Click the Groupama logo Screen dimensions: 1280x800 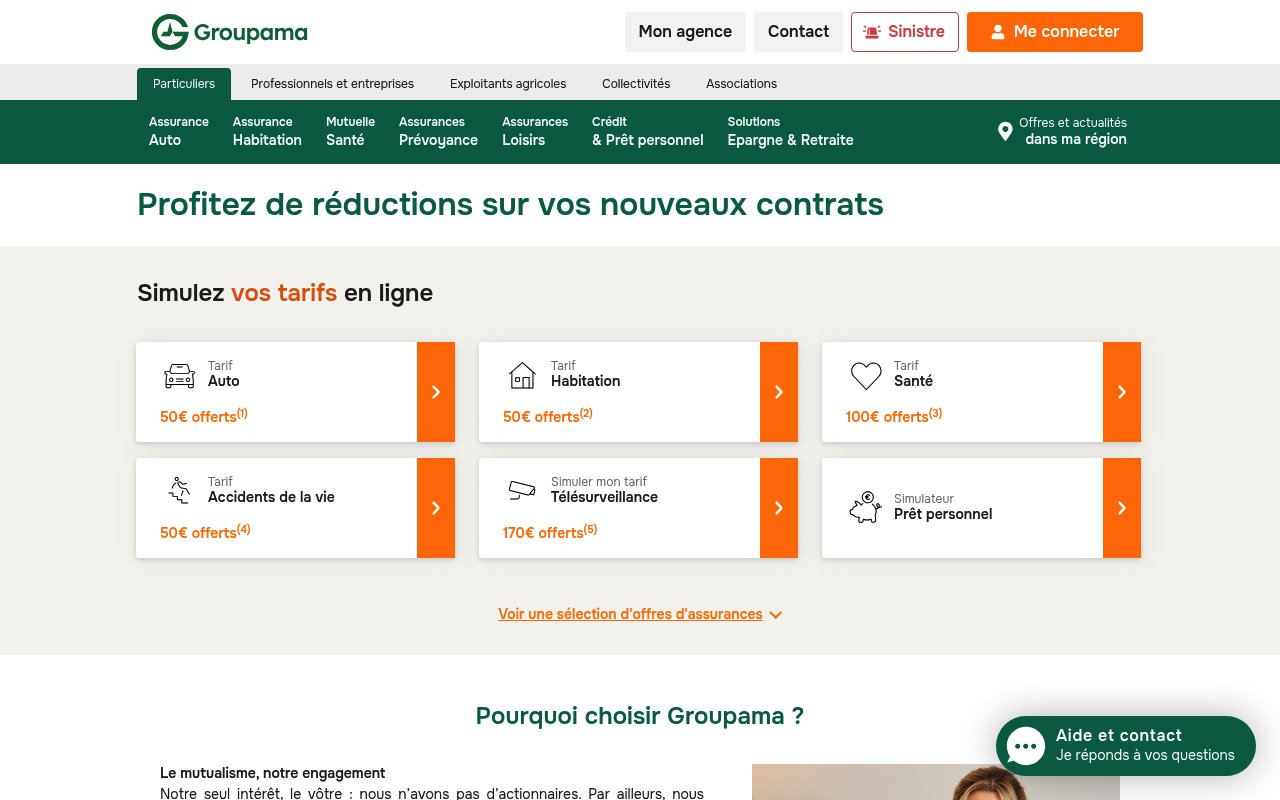(230, 32)
